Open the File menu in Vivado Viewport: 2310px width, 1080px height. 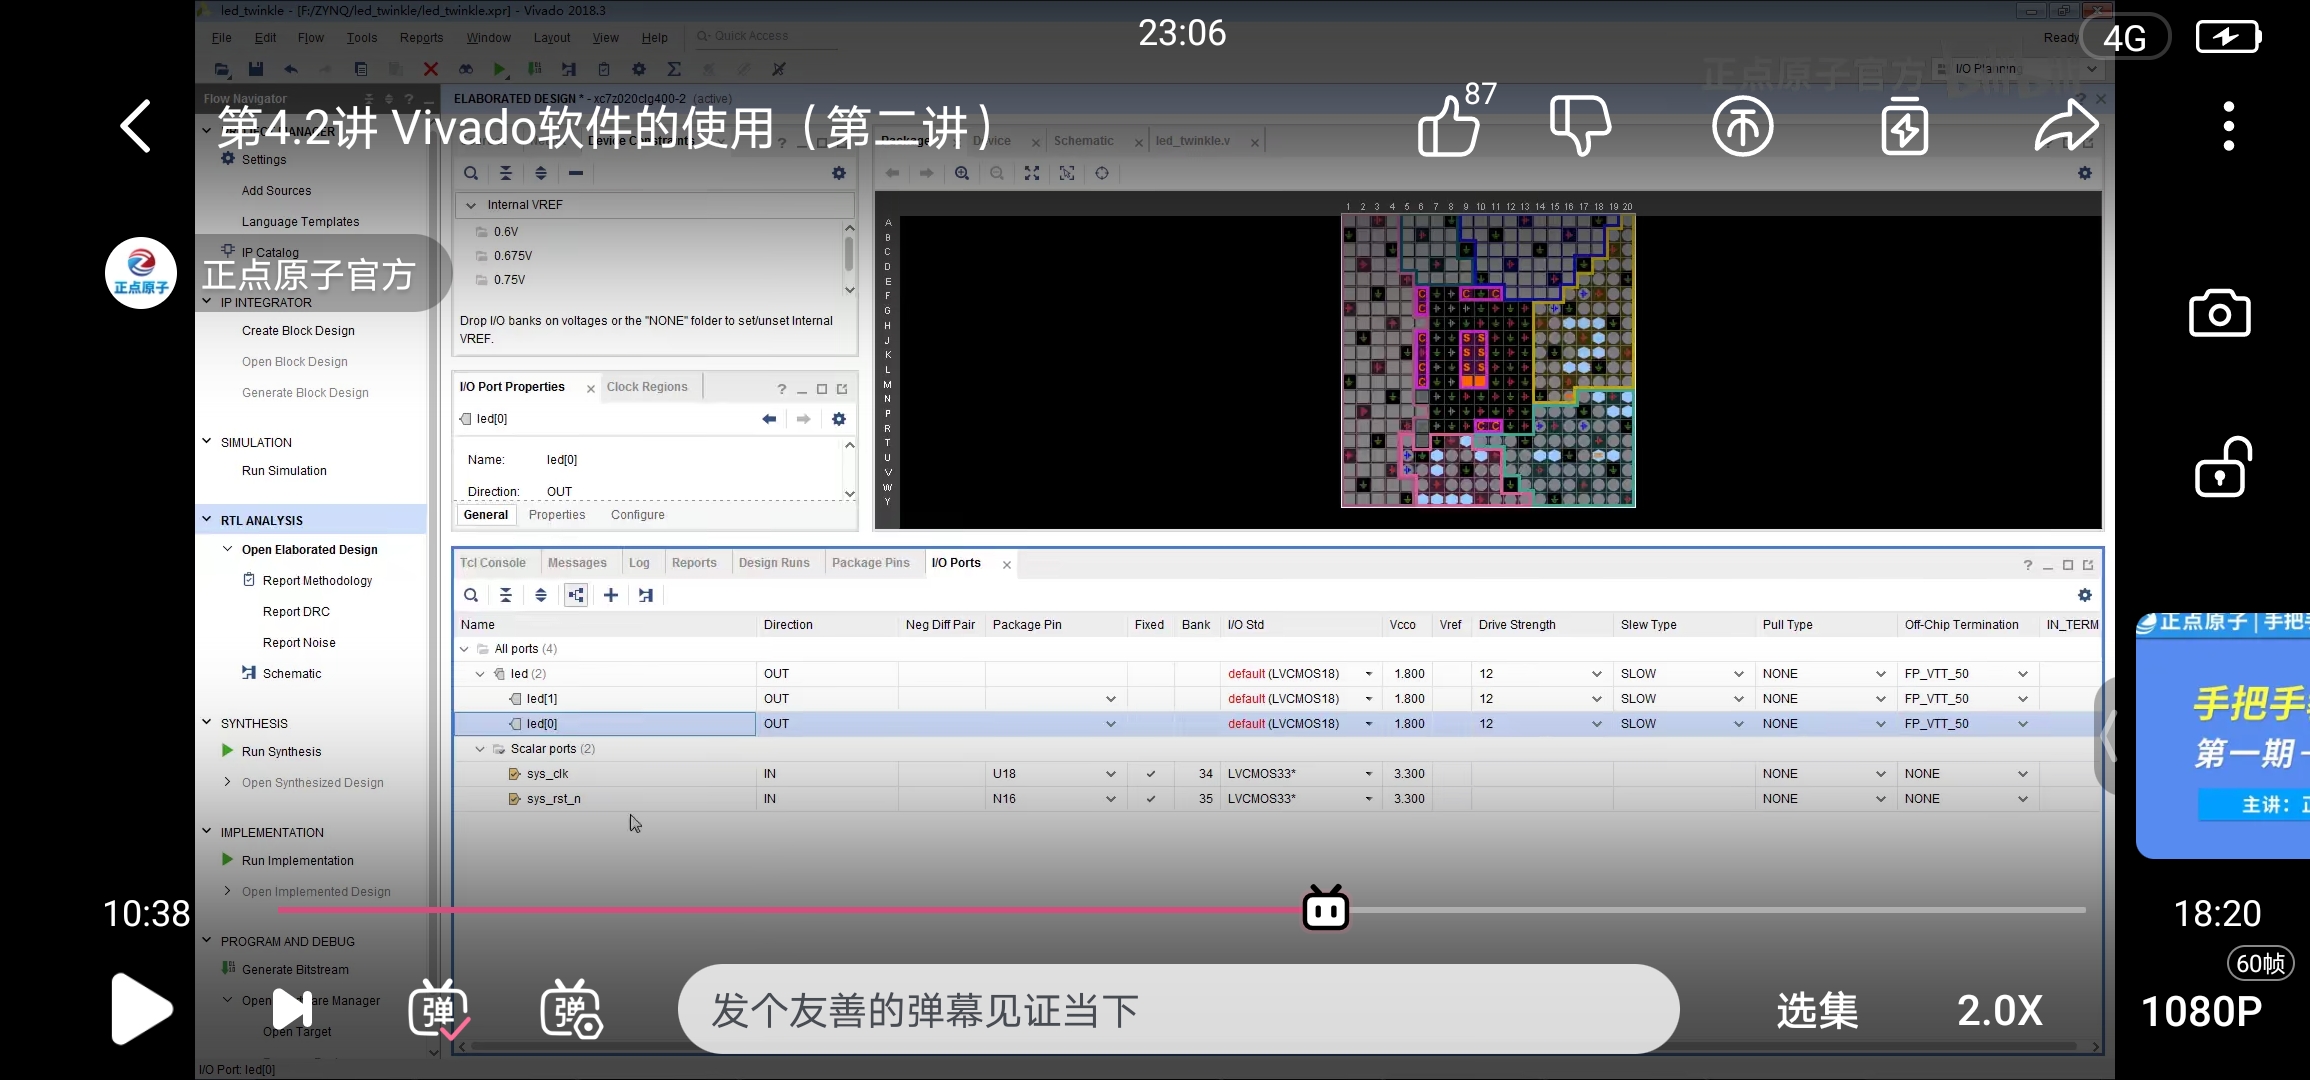[x=222, y=38]
